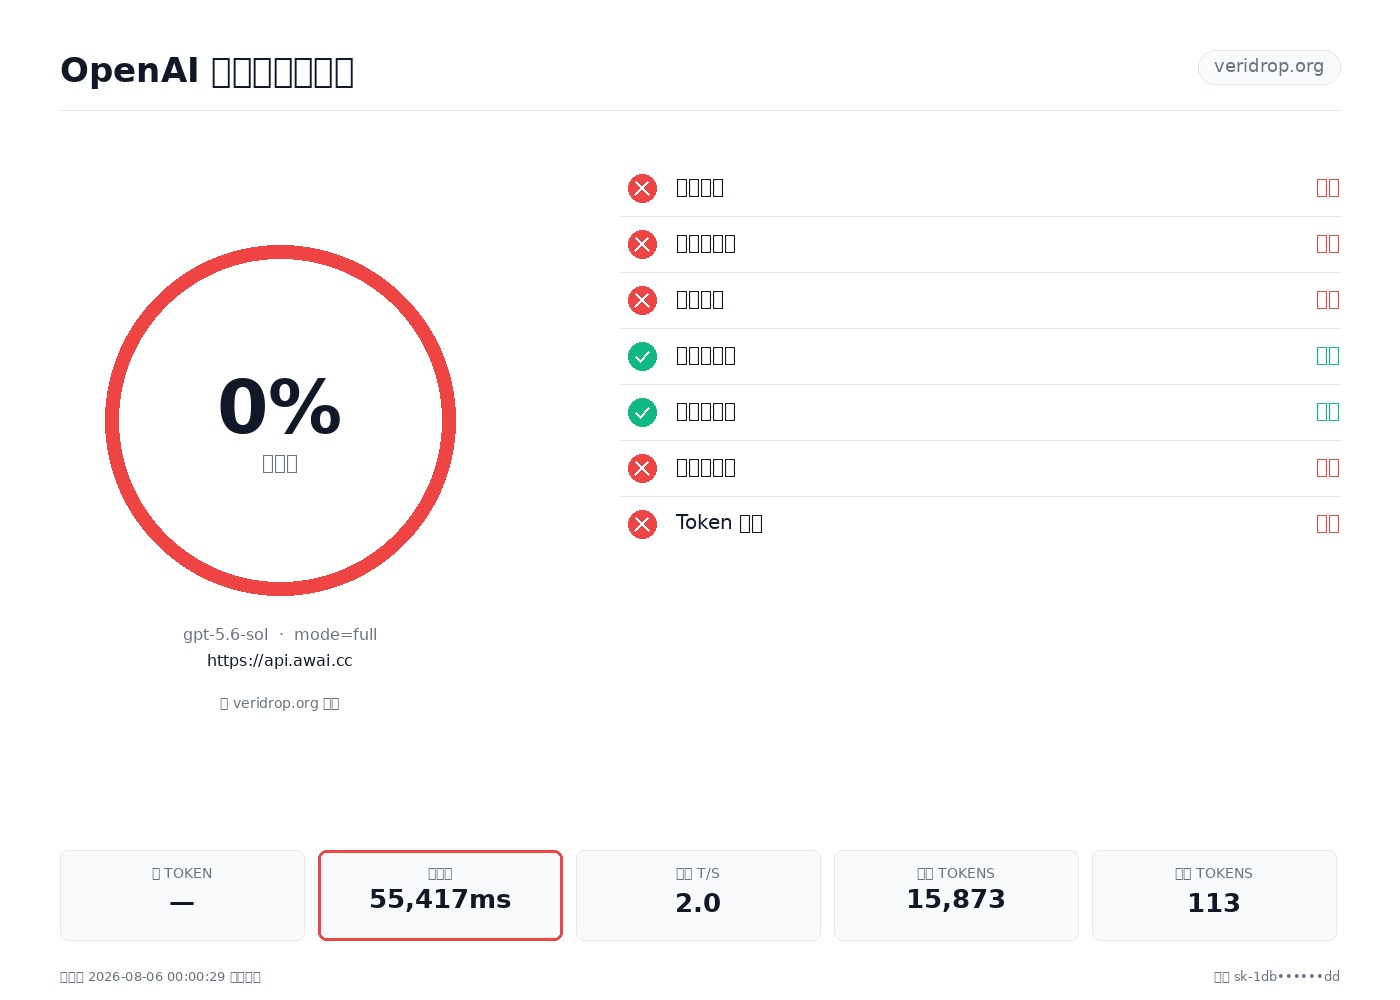Click the gpt-5.6-sol mode=full label
This screenshot has height=1000, width=1400.
[280, 635]
